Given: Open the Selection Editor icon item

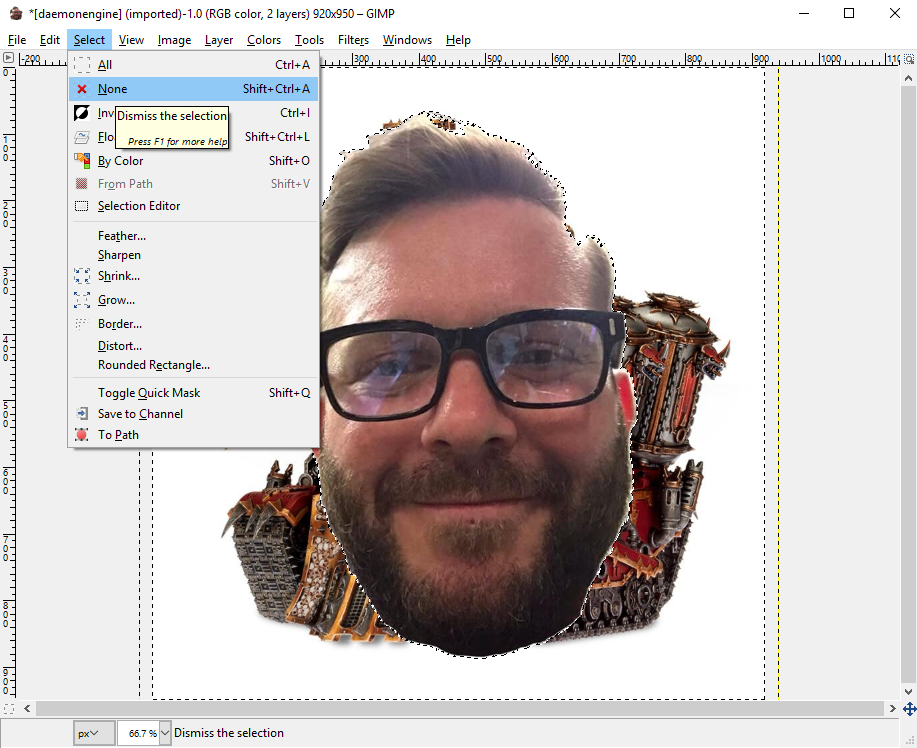Looking at the screenshot, I should (x=82, y=206).
